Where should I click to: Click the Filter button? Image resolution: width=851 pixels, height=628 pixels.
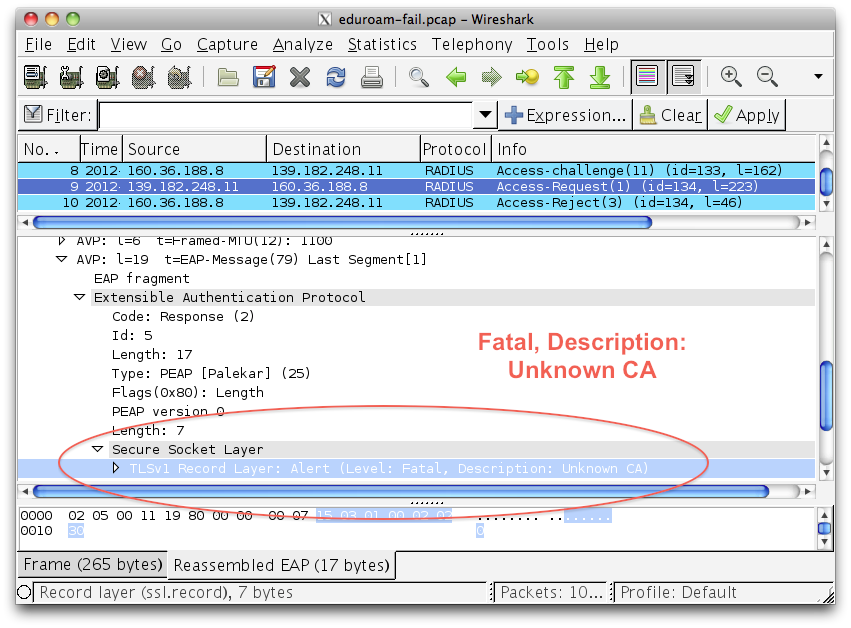point(58,115)
